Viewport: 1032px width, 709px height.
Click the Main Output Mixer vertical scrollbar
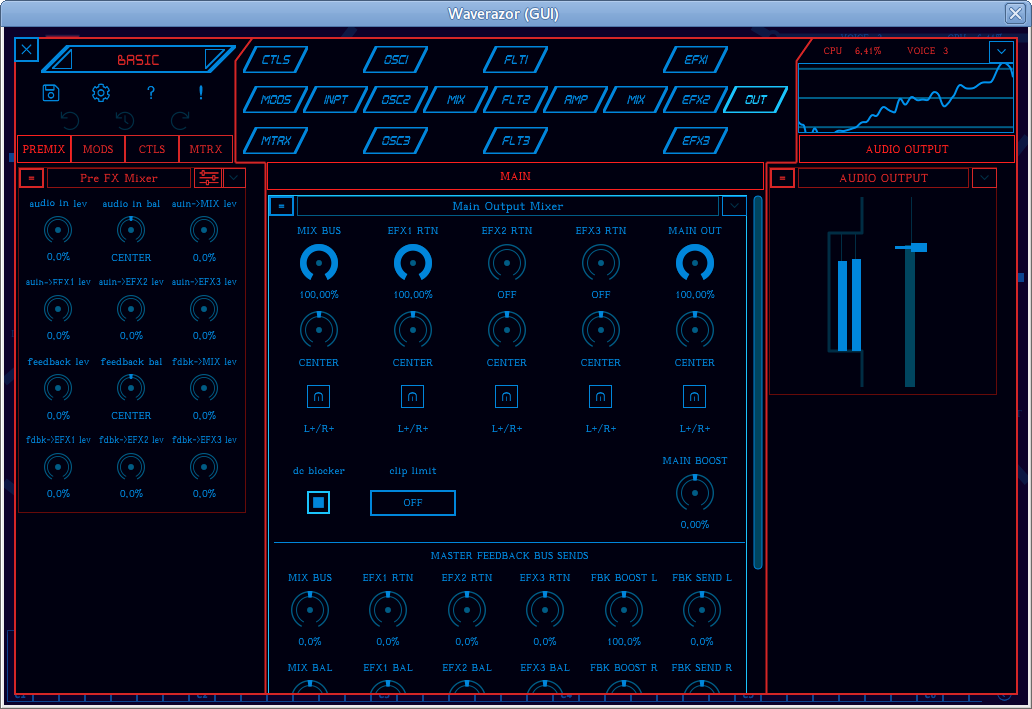point(758,382)
